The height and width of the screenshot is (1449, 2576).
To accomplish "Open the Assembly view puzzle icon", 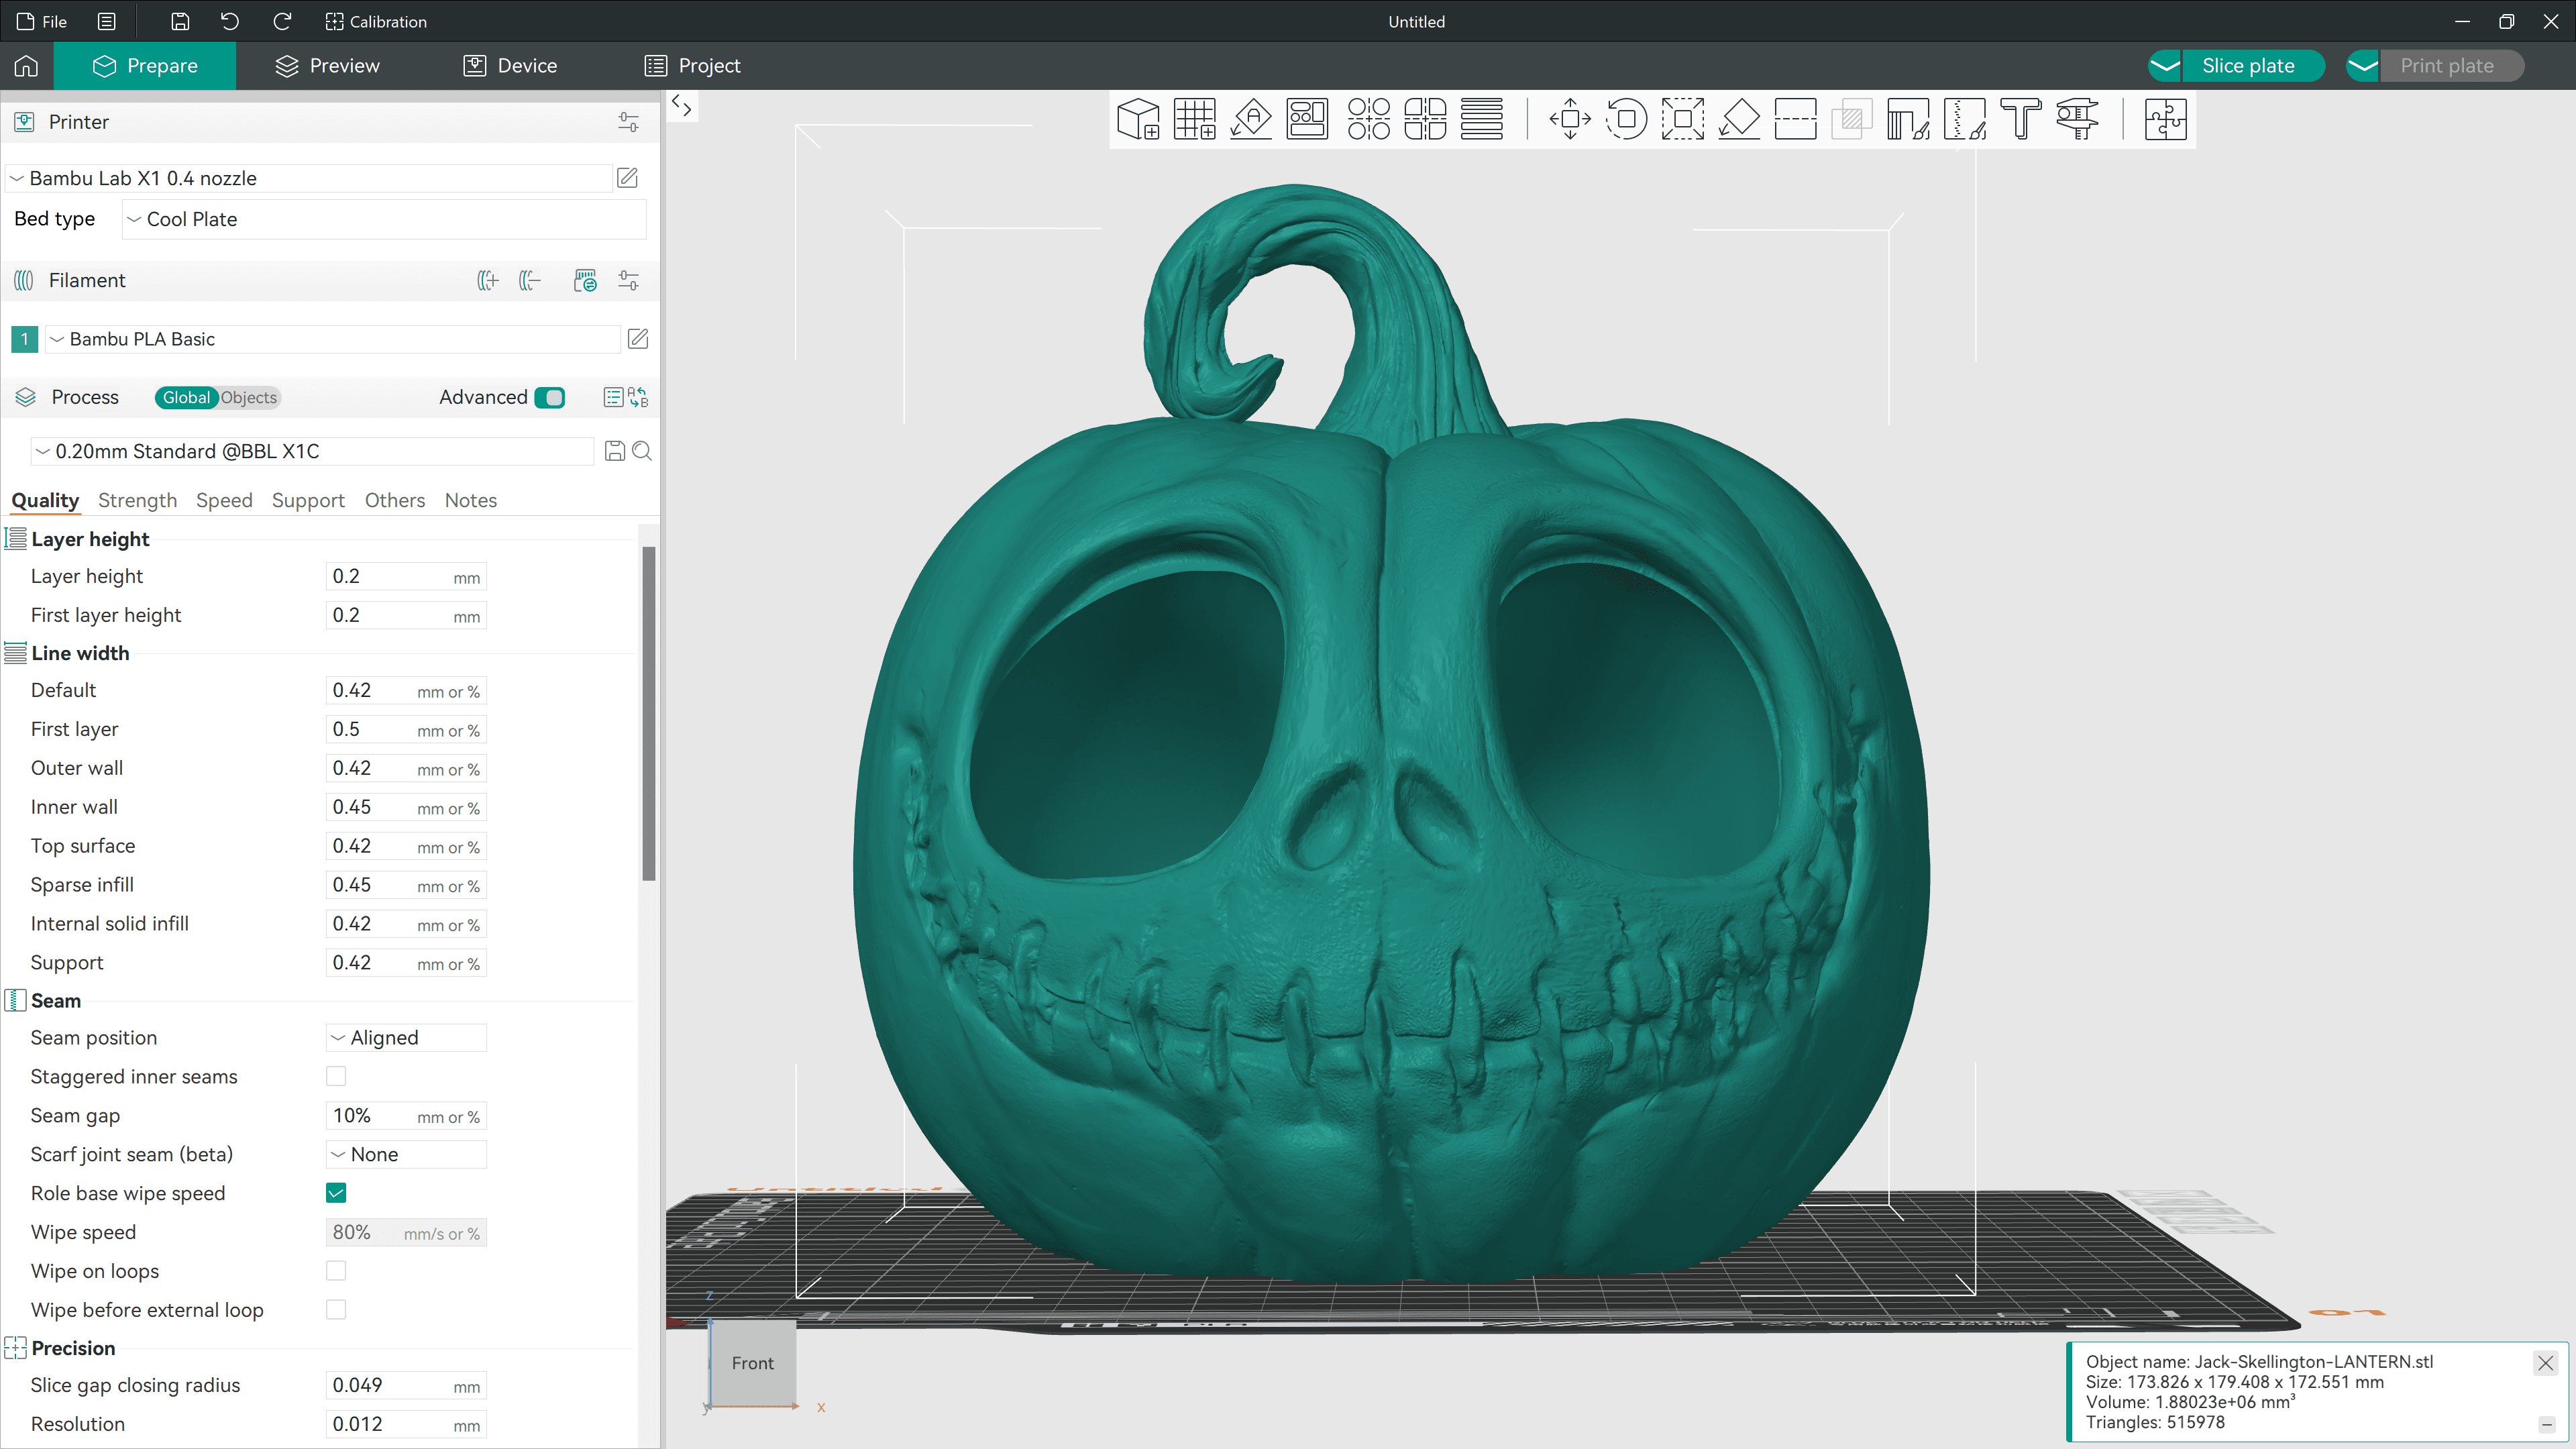I will click(x=2165, y=119).
